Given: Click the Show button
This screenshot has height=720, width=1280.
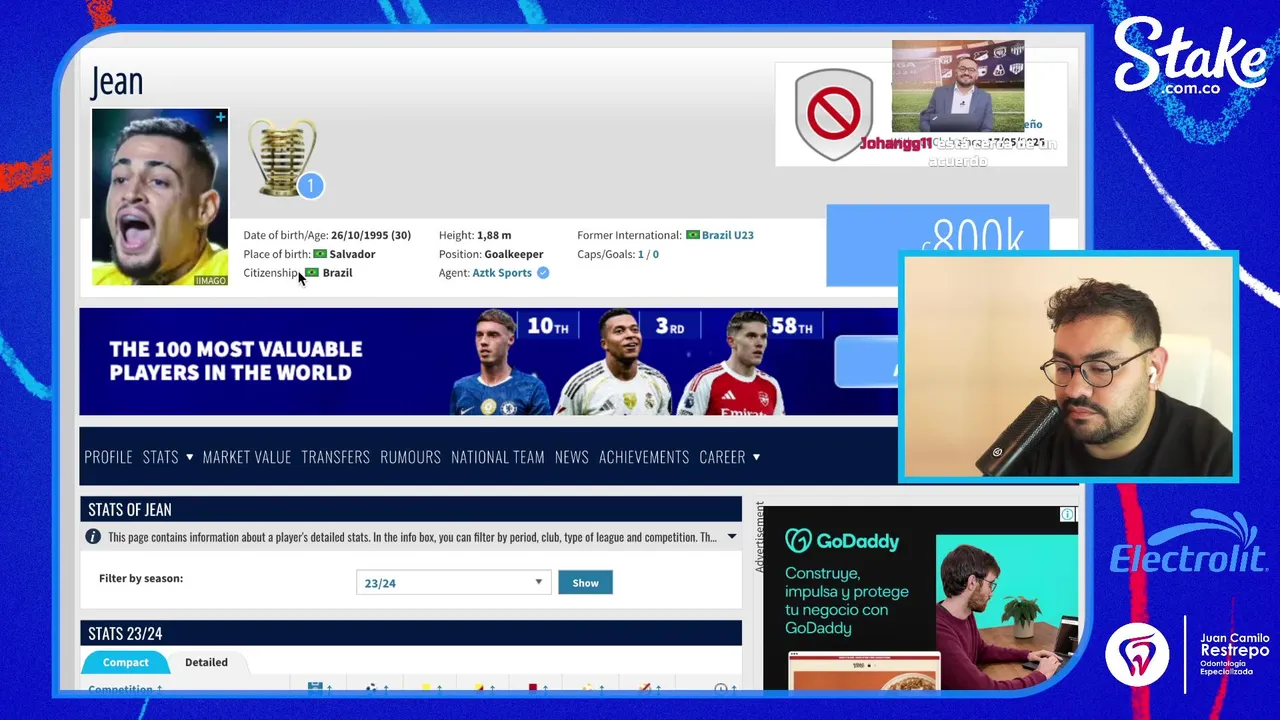Looking at the screenshot, I should click(585, 583).
